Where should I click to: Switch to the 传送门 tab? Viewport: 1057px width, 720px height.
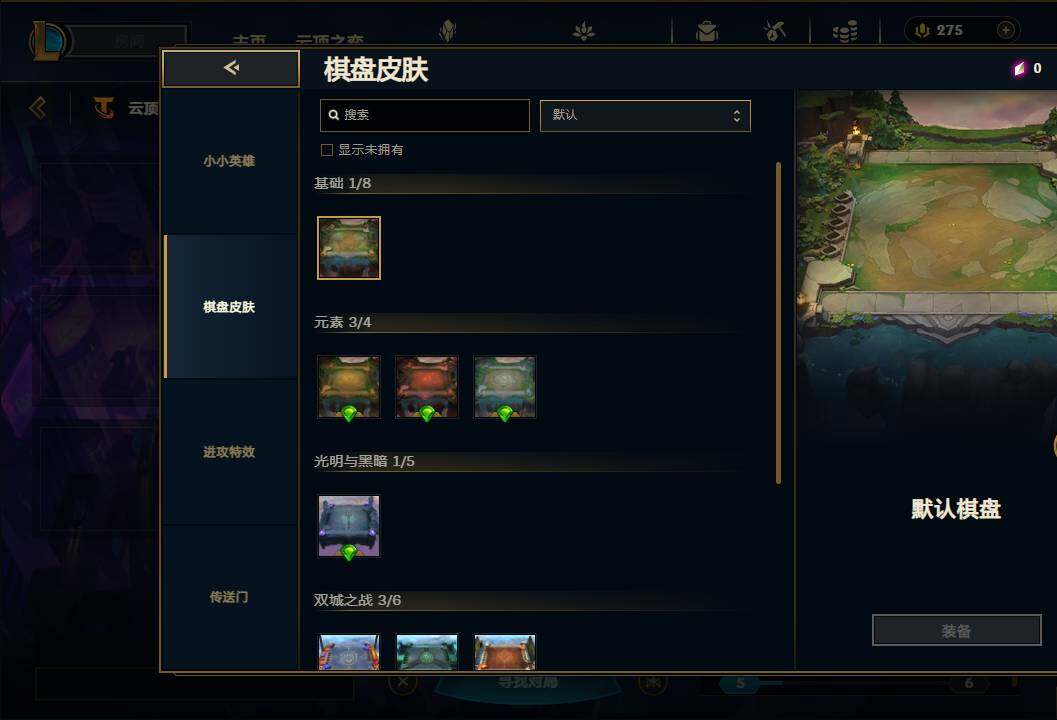tap(229, 597)
